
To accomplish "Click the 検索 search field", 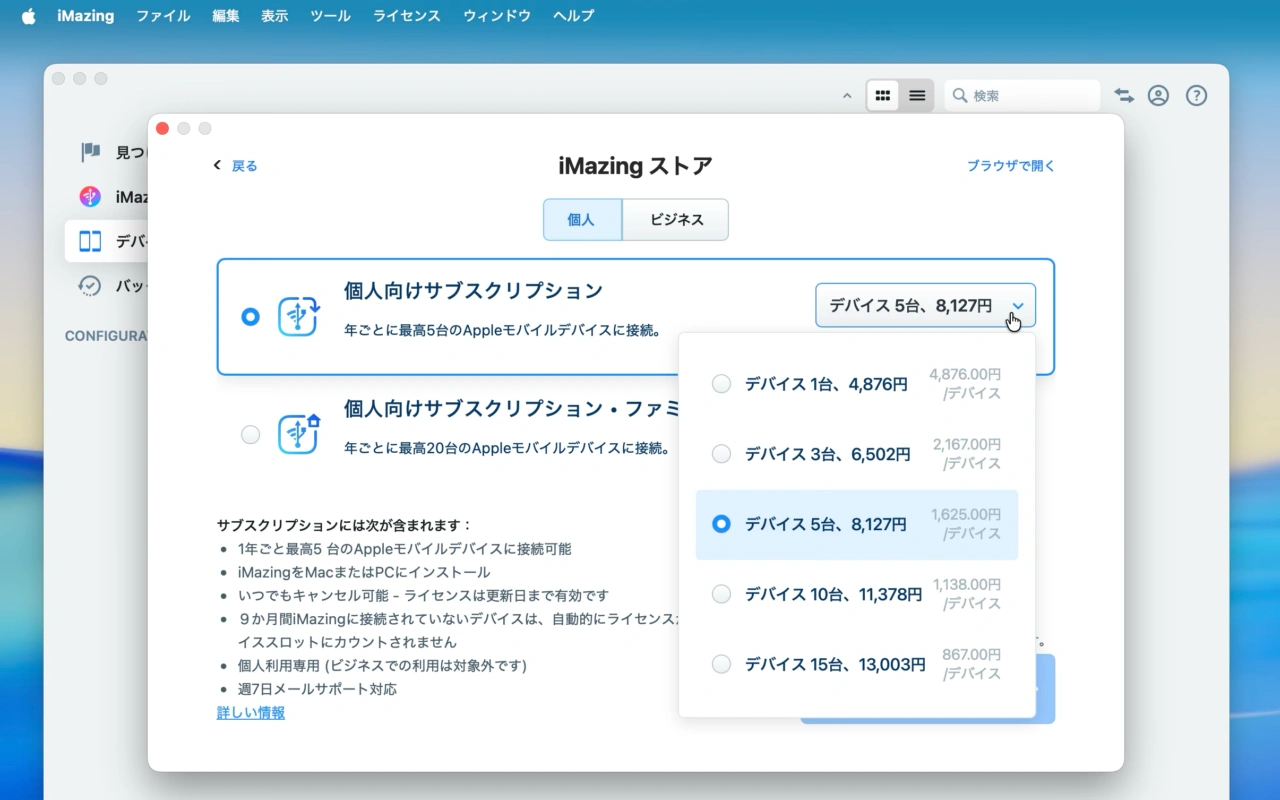I will pos(1022,96).
